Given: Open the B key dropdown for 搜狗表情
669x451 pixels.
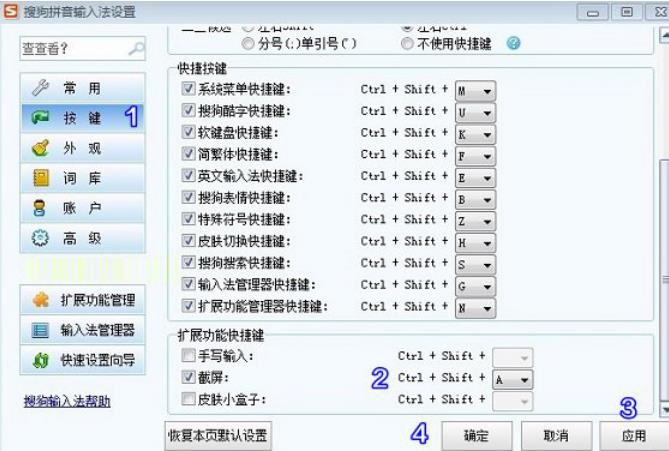Looking at the screenshot, I should pos(475,200).
